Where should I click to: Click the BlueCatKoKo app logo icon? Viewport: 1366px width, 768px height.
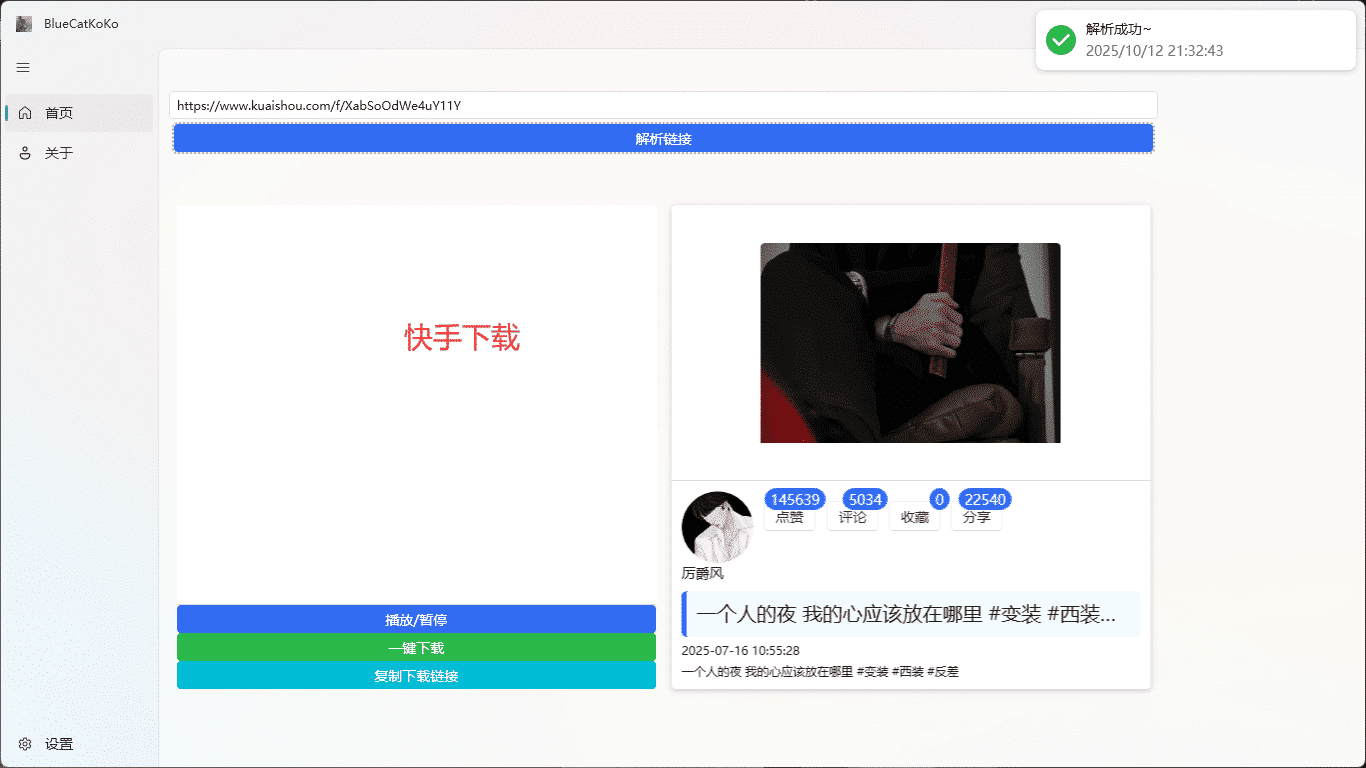(x=24, y=24)
